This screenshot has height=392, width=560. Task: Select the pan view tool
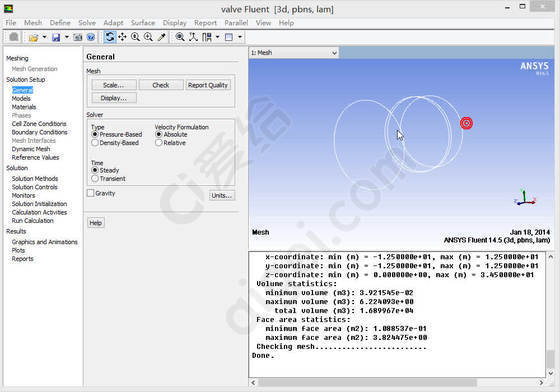click(x=122, y=37)
